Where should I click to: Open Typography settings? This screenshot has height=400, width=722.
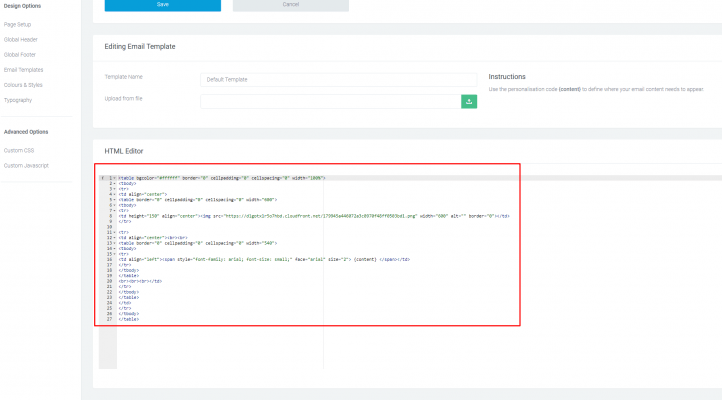(18, 100)
